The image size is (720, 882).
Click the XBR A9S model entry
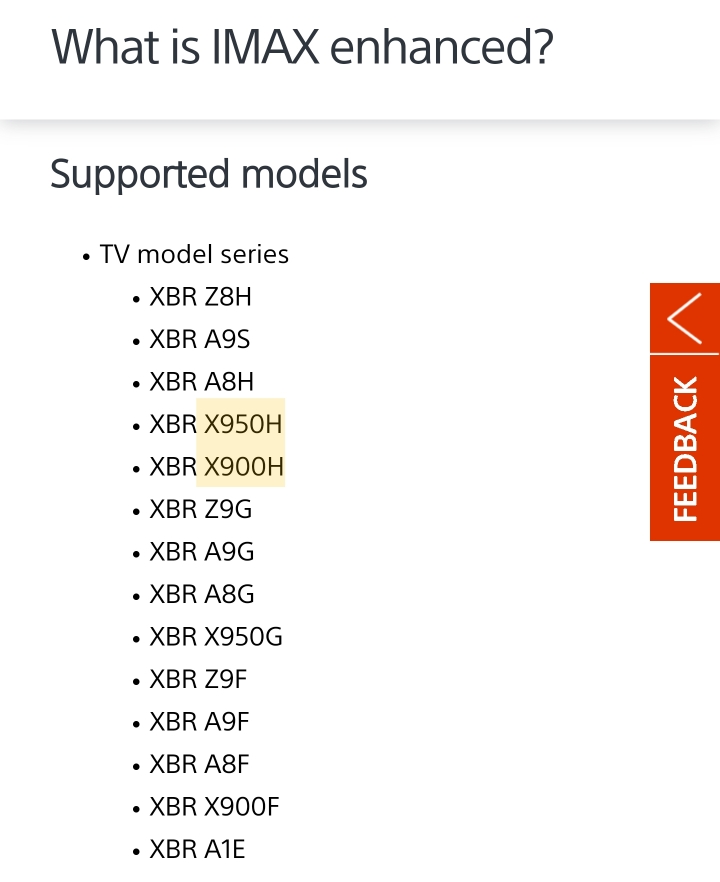200,339
